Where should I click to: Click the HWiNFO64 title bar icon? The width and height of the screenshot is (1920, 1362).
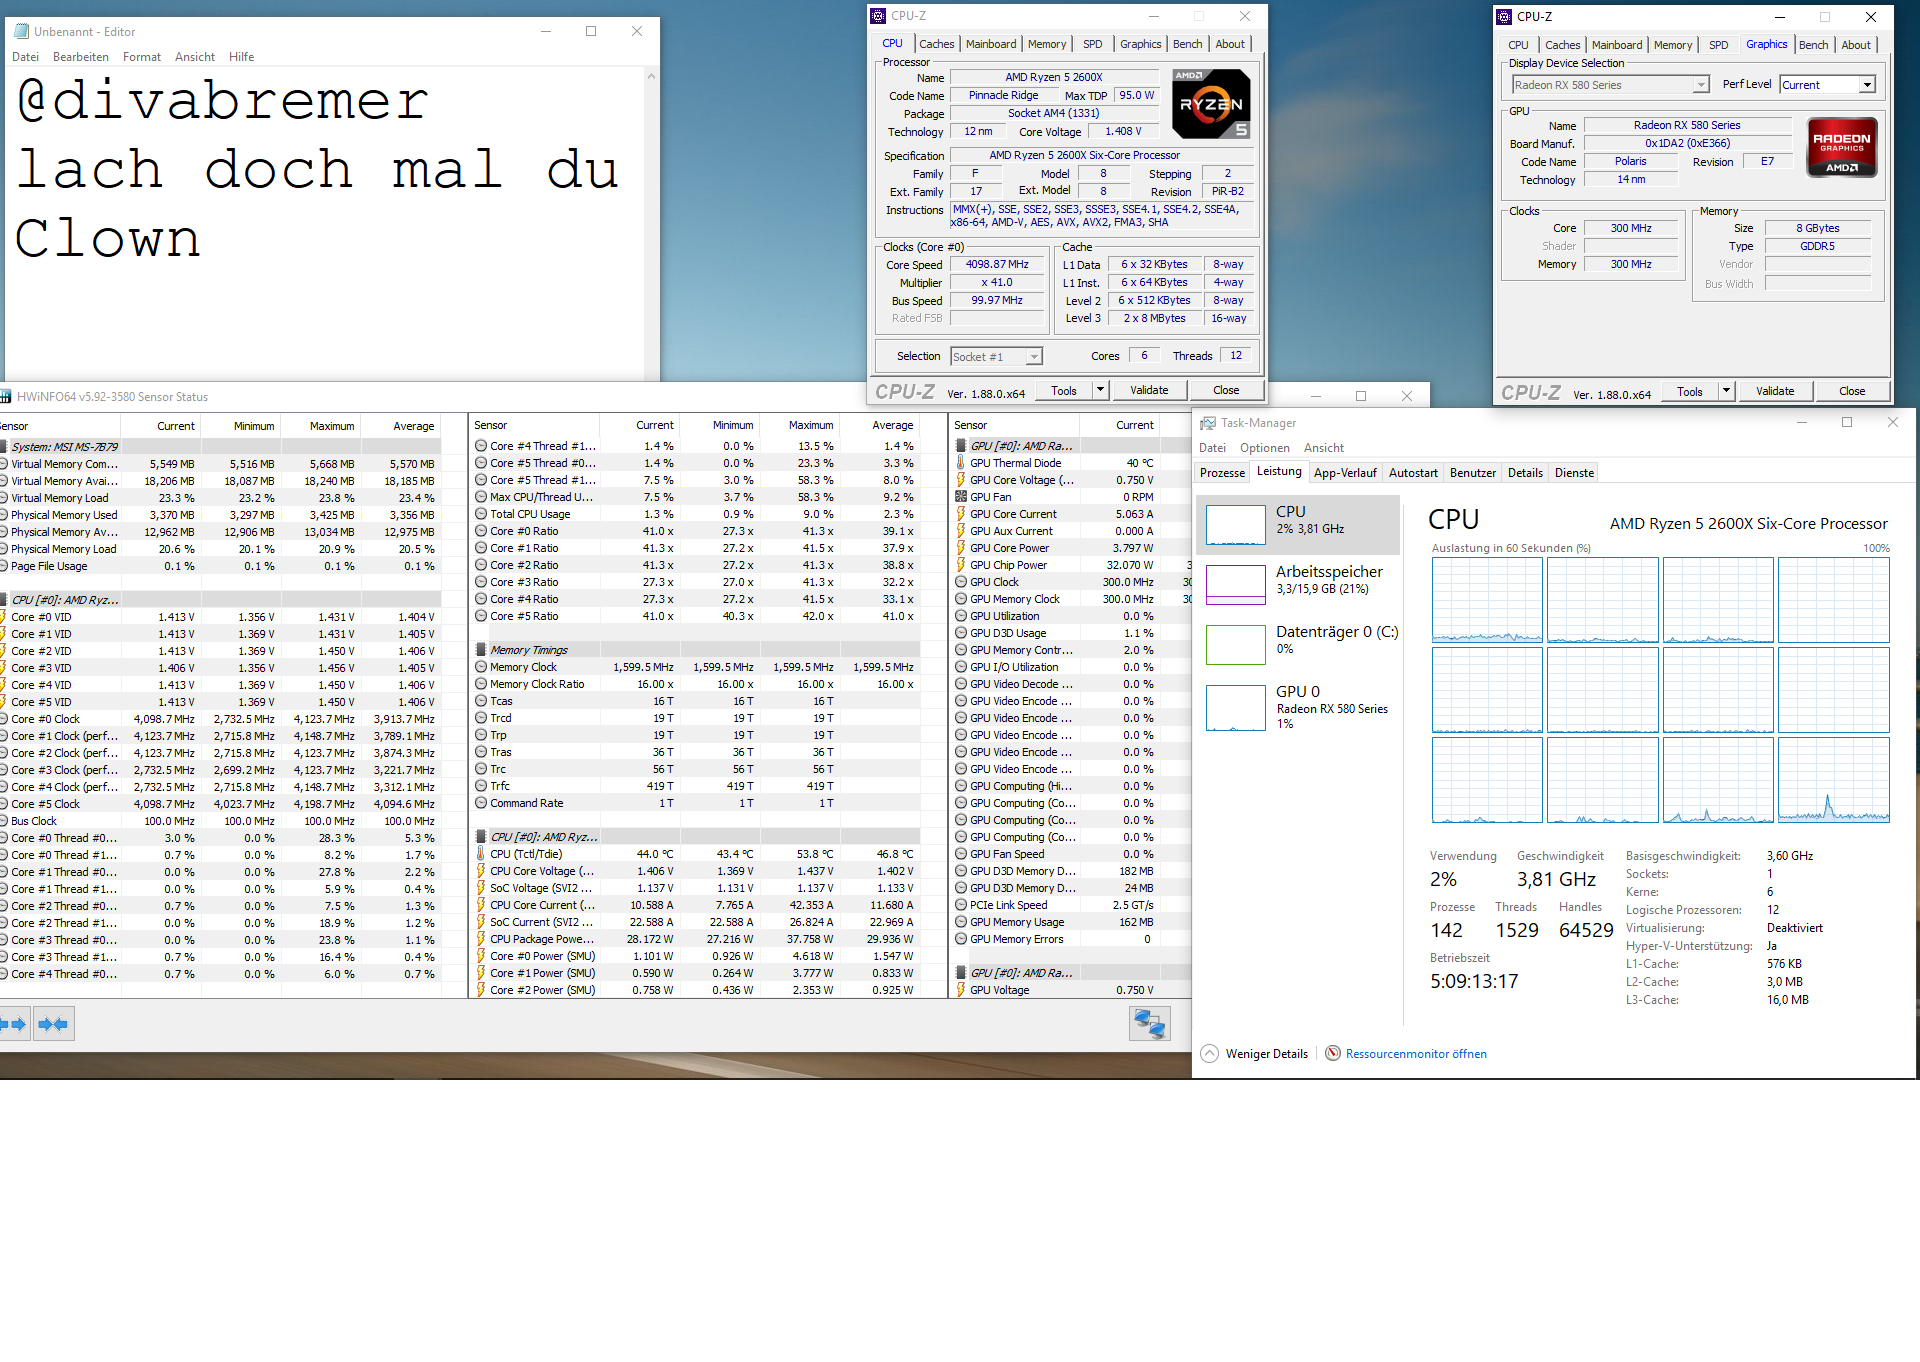click(x=5, y=397)
